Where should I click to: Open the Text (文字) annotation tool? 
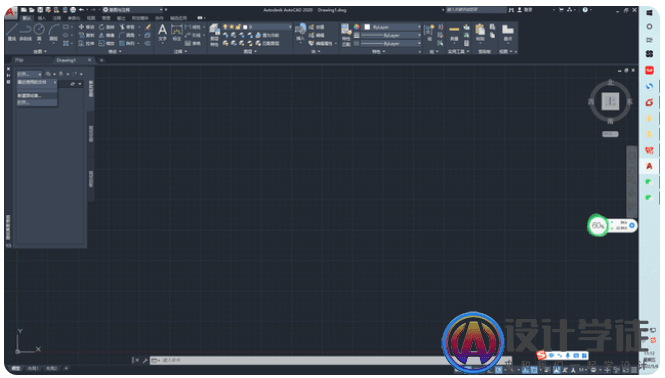tap(162, 33)
